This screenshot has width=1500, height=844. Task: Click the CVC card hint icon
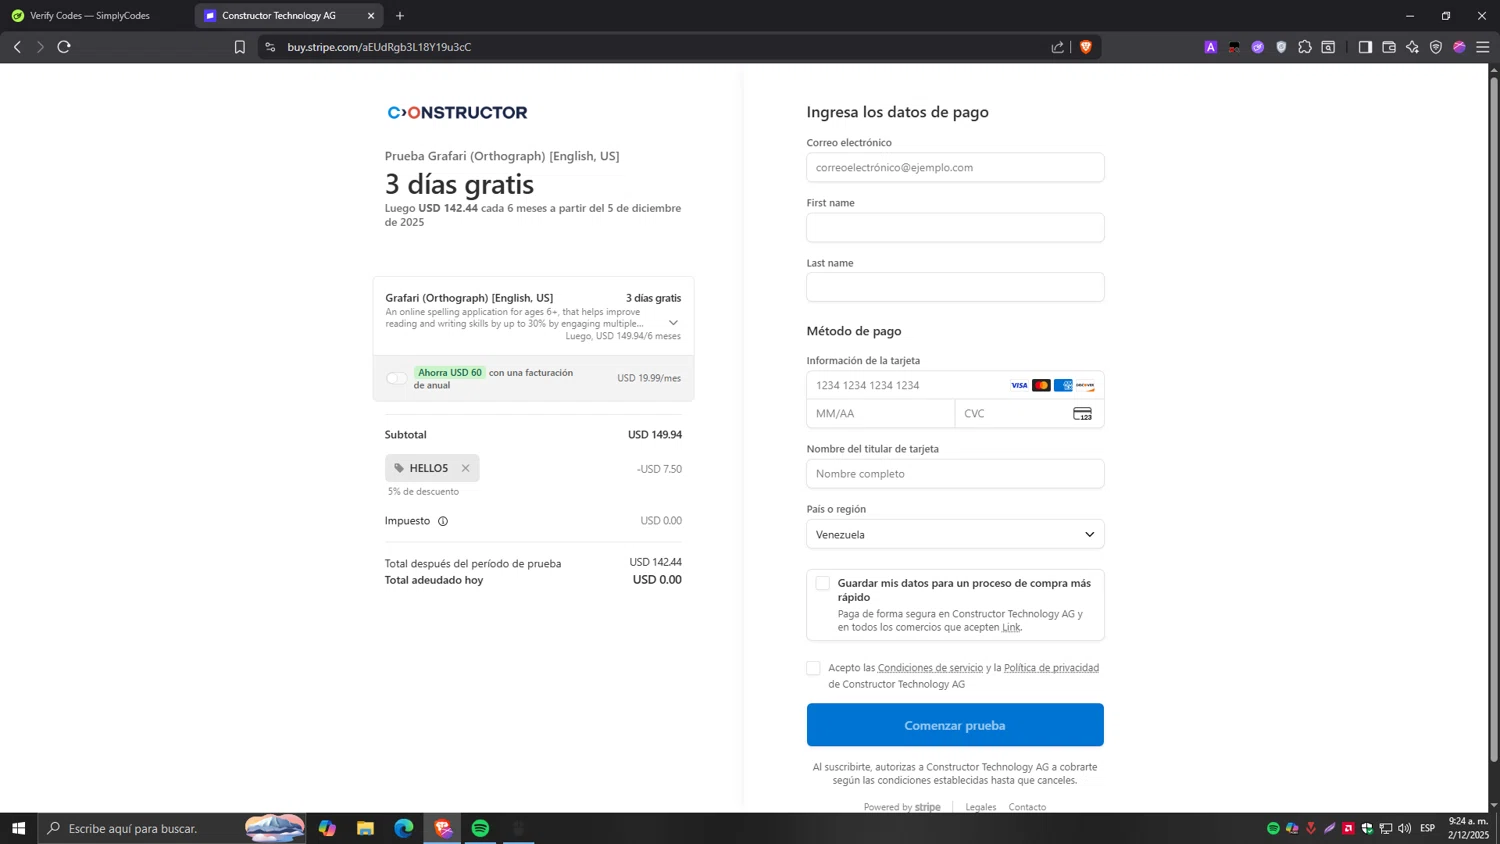click(x=1083, y=414)
